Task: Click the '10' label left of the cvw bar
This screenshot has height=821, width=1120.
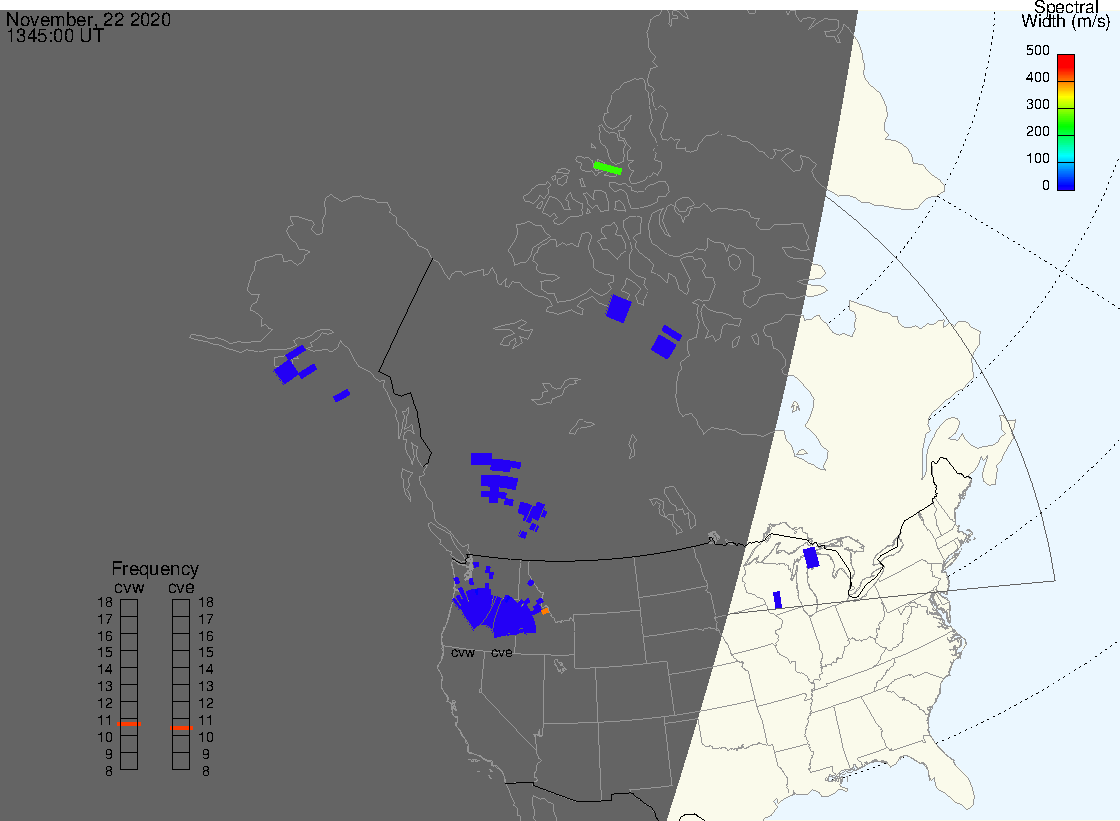Action: tap(105, 737)
